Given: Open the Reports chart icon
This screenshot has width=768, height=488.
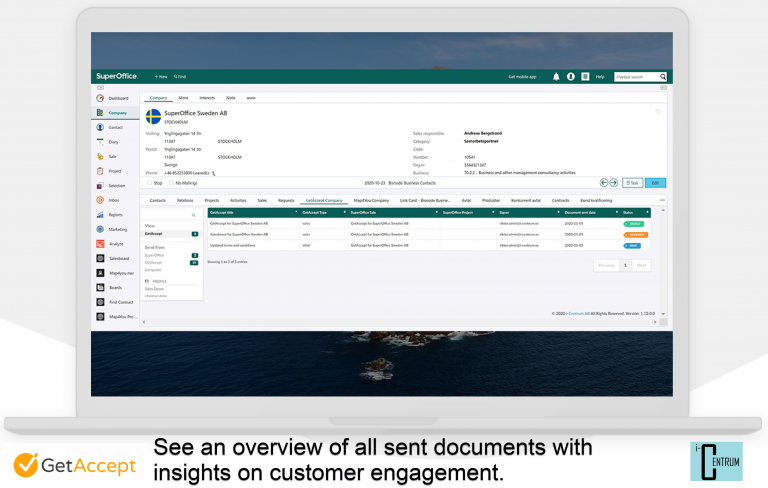Looking at the screenshot, I should coord(100,215).
